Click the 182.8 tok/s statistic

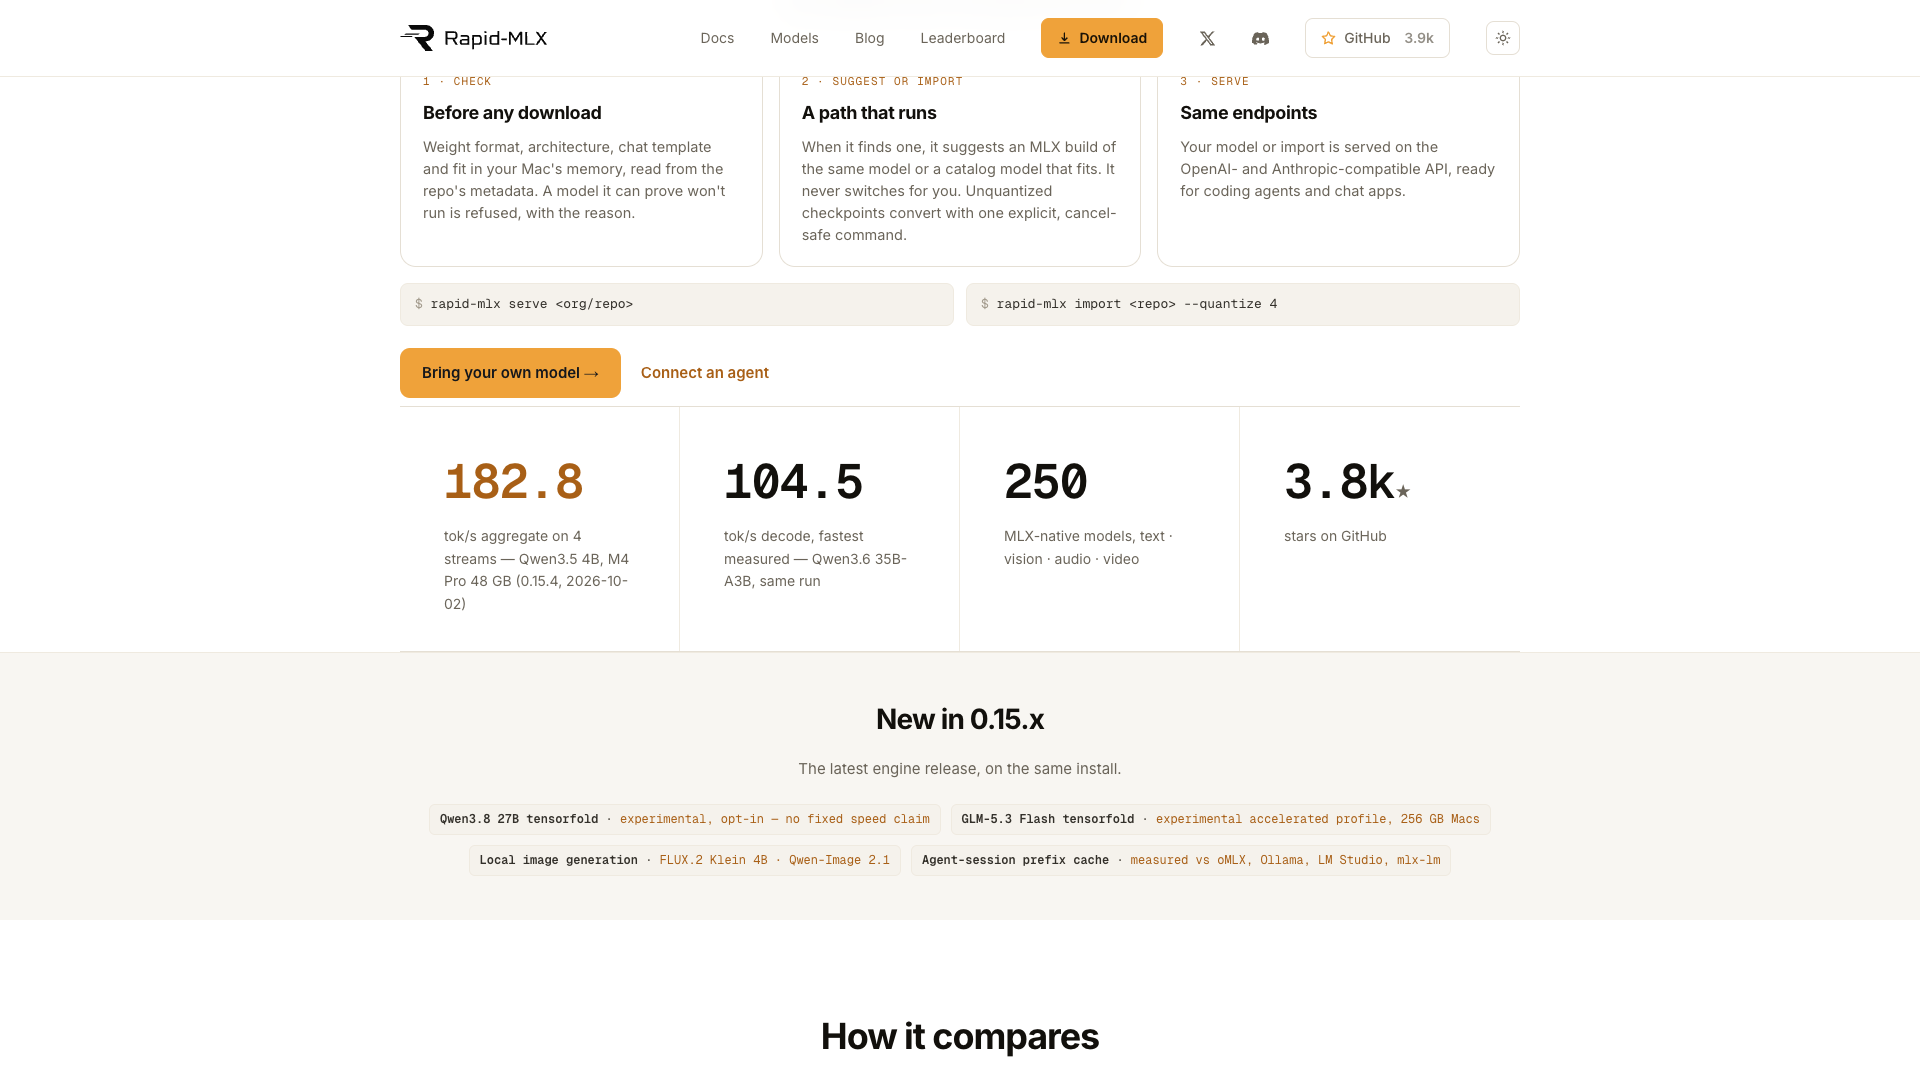(x=513, y=482)
